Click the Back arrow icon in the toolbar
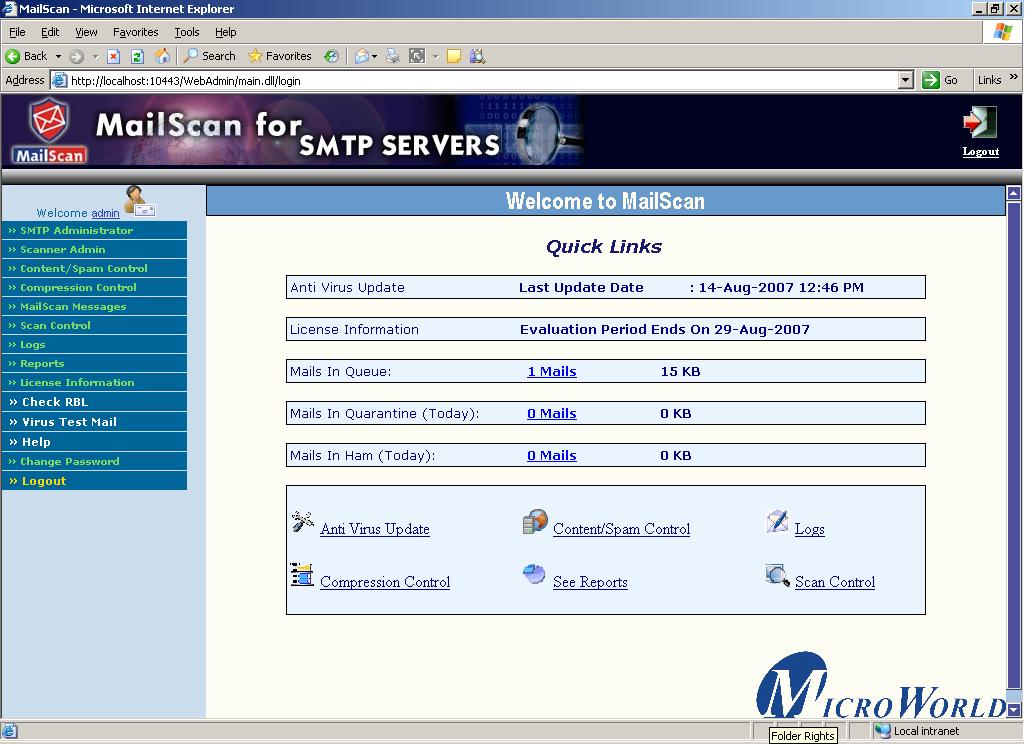Image resolution: width=1026 pixels, height=744 pixels. pyautogui.click(x=12, y=56)
